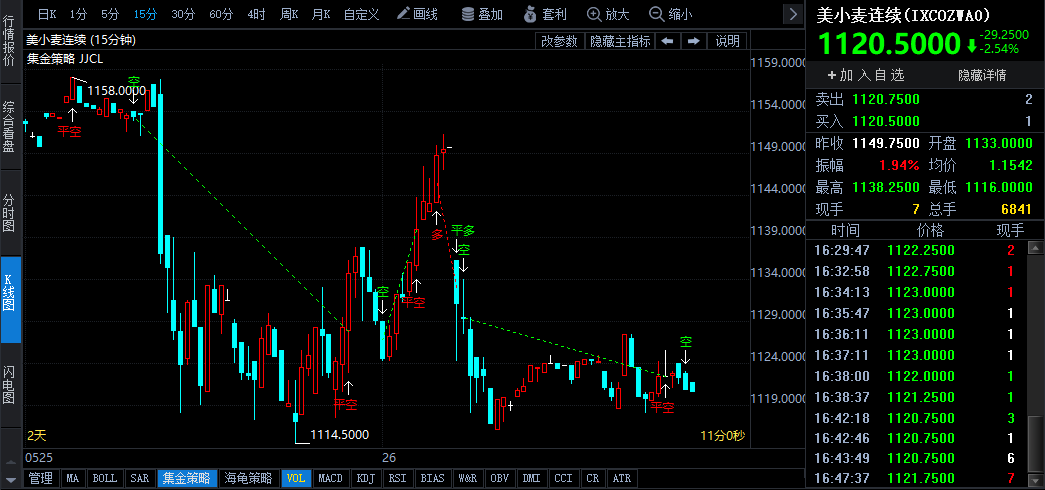Select the 海龟策略 indicator
The height and width of the screenshot is (490, 1045).
[x=249, y=478]
